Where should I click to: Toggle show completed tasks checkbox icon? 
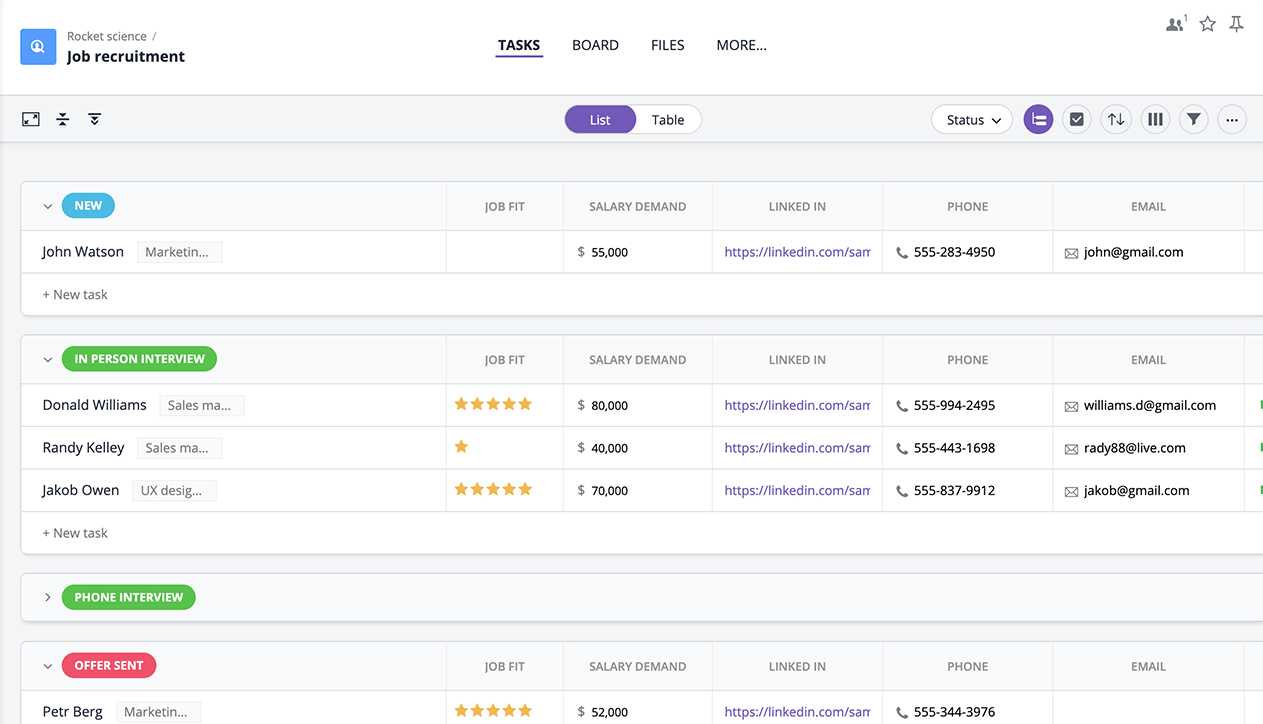[x=1077, y=120]
